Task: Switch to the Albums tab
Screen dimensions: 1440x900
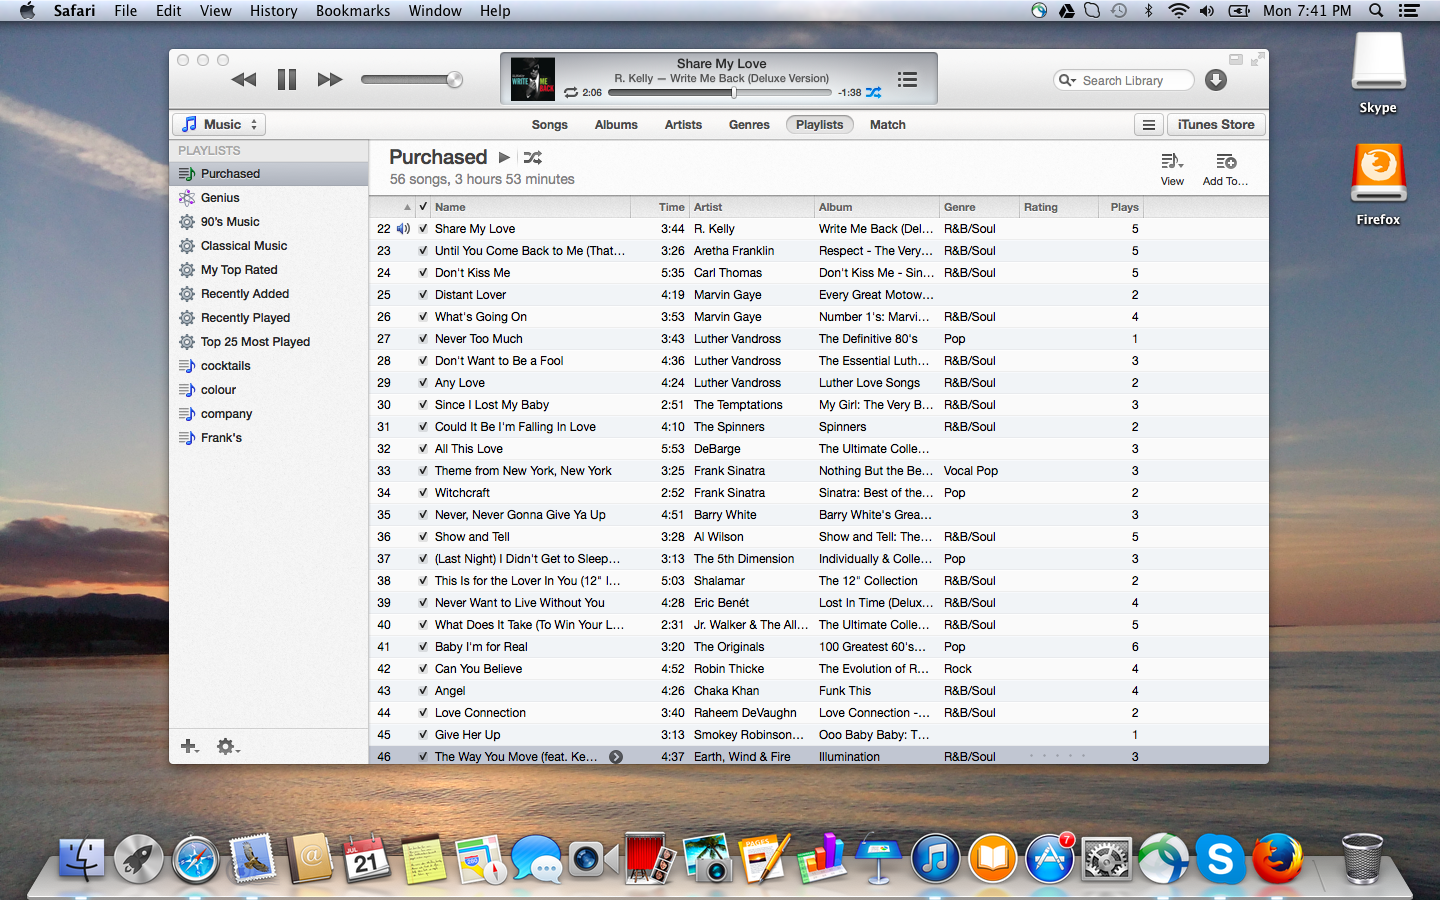Action: 616,125
